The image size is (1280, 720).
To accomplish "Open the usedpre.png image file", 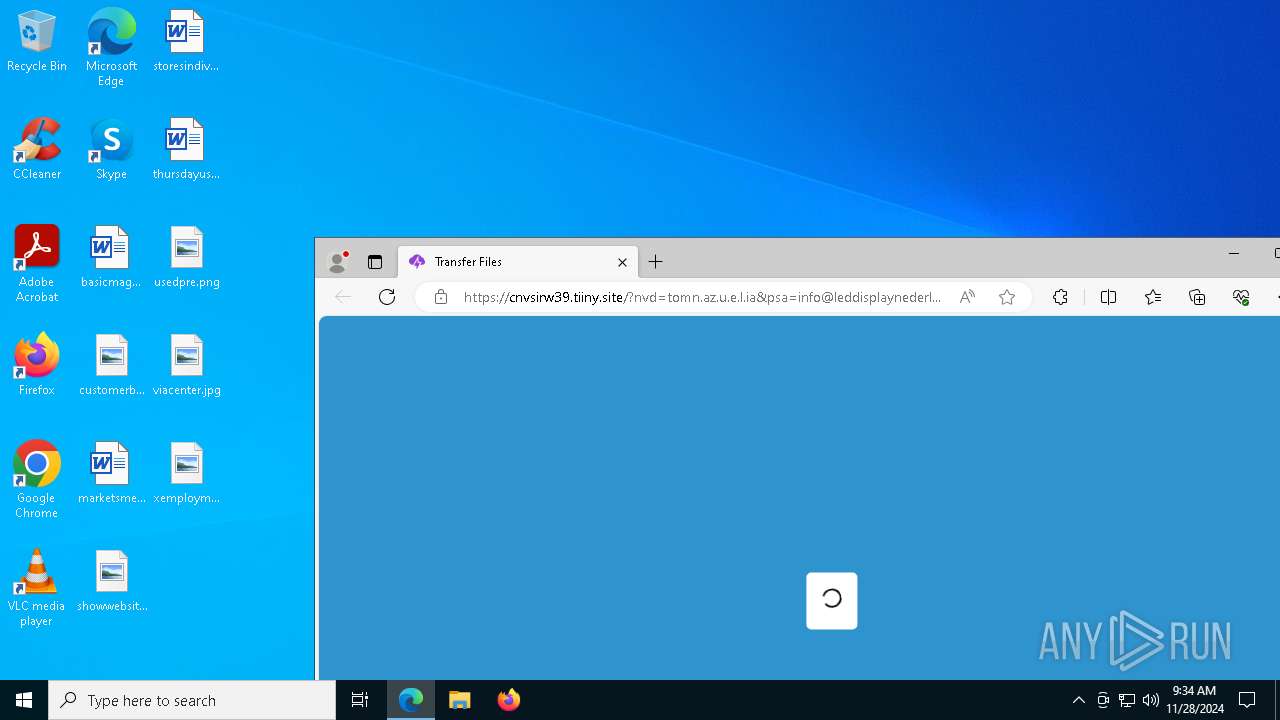I will pos(186,258).
